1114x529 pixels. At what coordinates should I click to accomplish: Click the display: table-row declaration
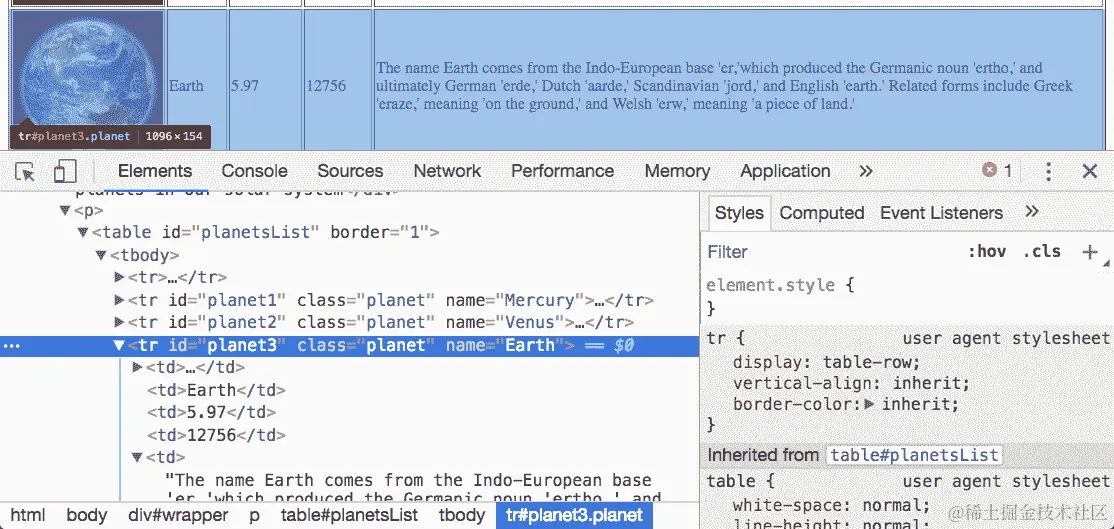point(826,362)
